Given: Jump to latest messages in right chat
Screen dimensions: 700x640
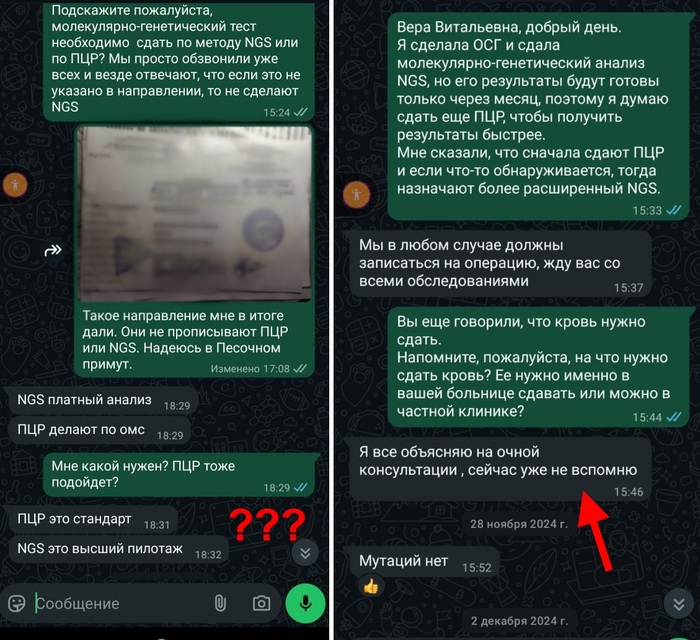Looking at the screenshot, I should coord(679,604).
